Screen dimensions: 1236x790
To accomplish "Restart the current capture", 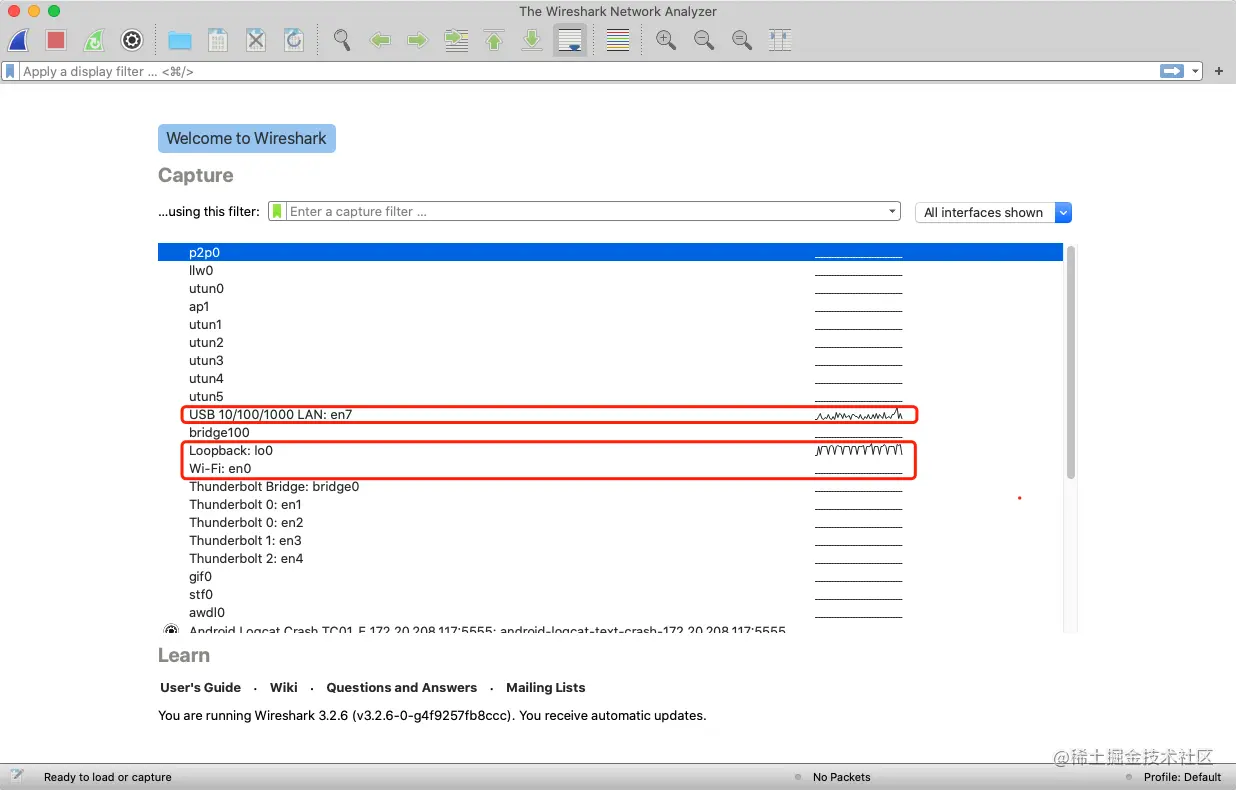I will click(x=94, y=40).
